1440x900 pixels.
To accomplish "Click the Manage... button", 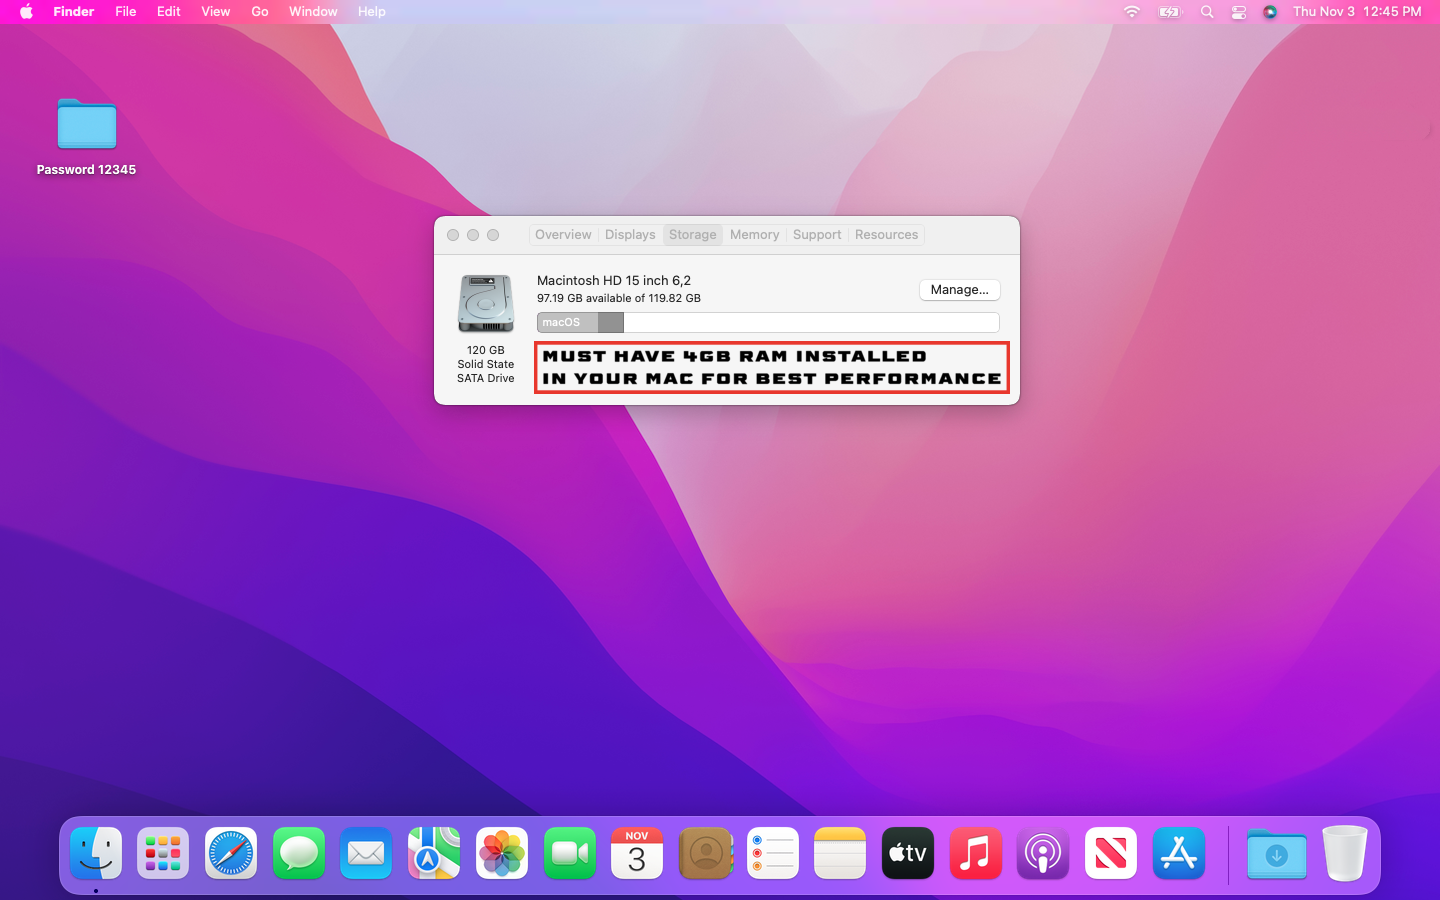I will (960, 290).
